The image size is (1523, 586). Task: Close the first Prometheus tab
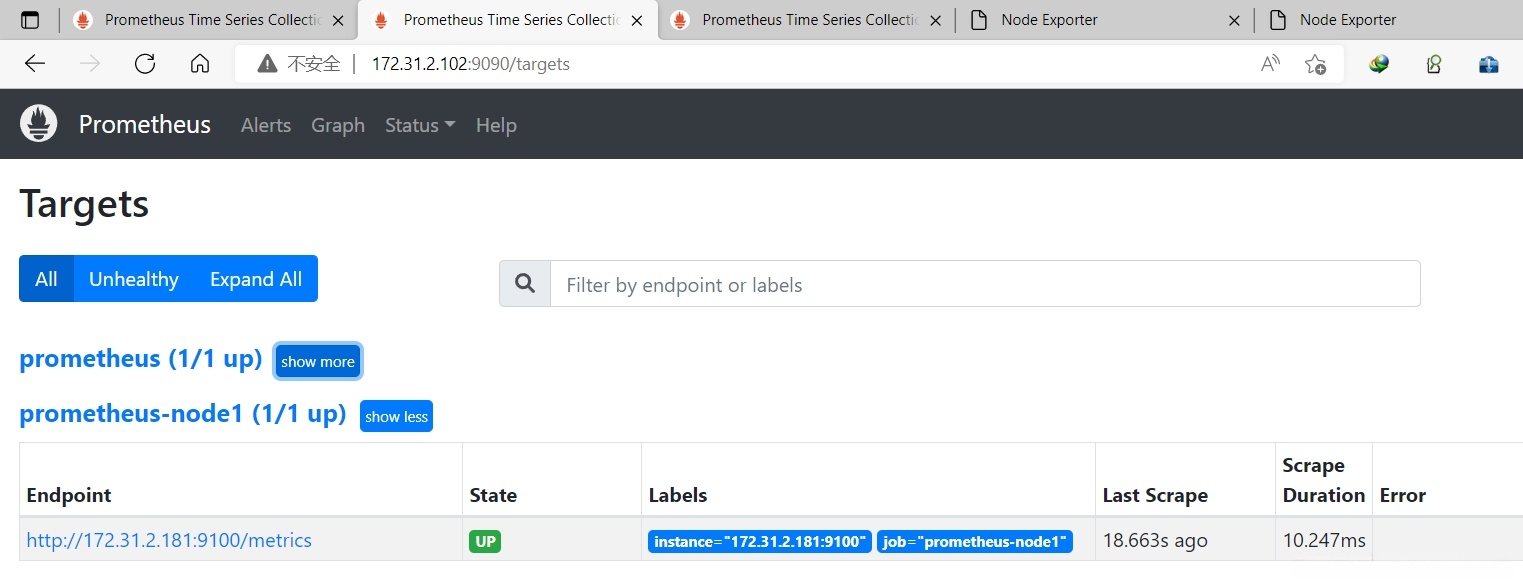[x=339, y=20]
